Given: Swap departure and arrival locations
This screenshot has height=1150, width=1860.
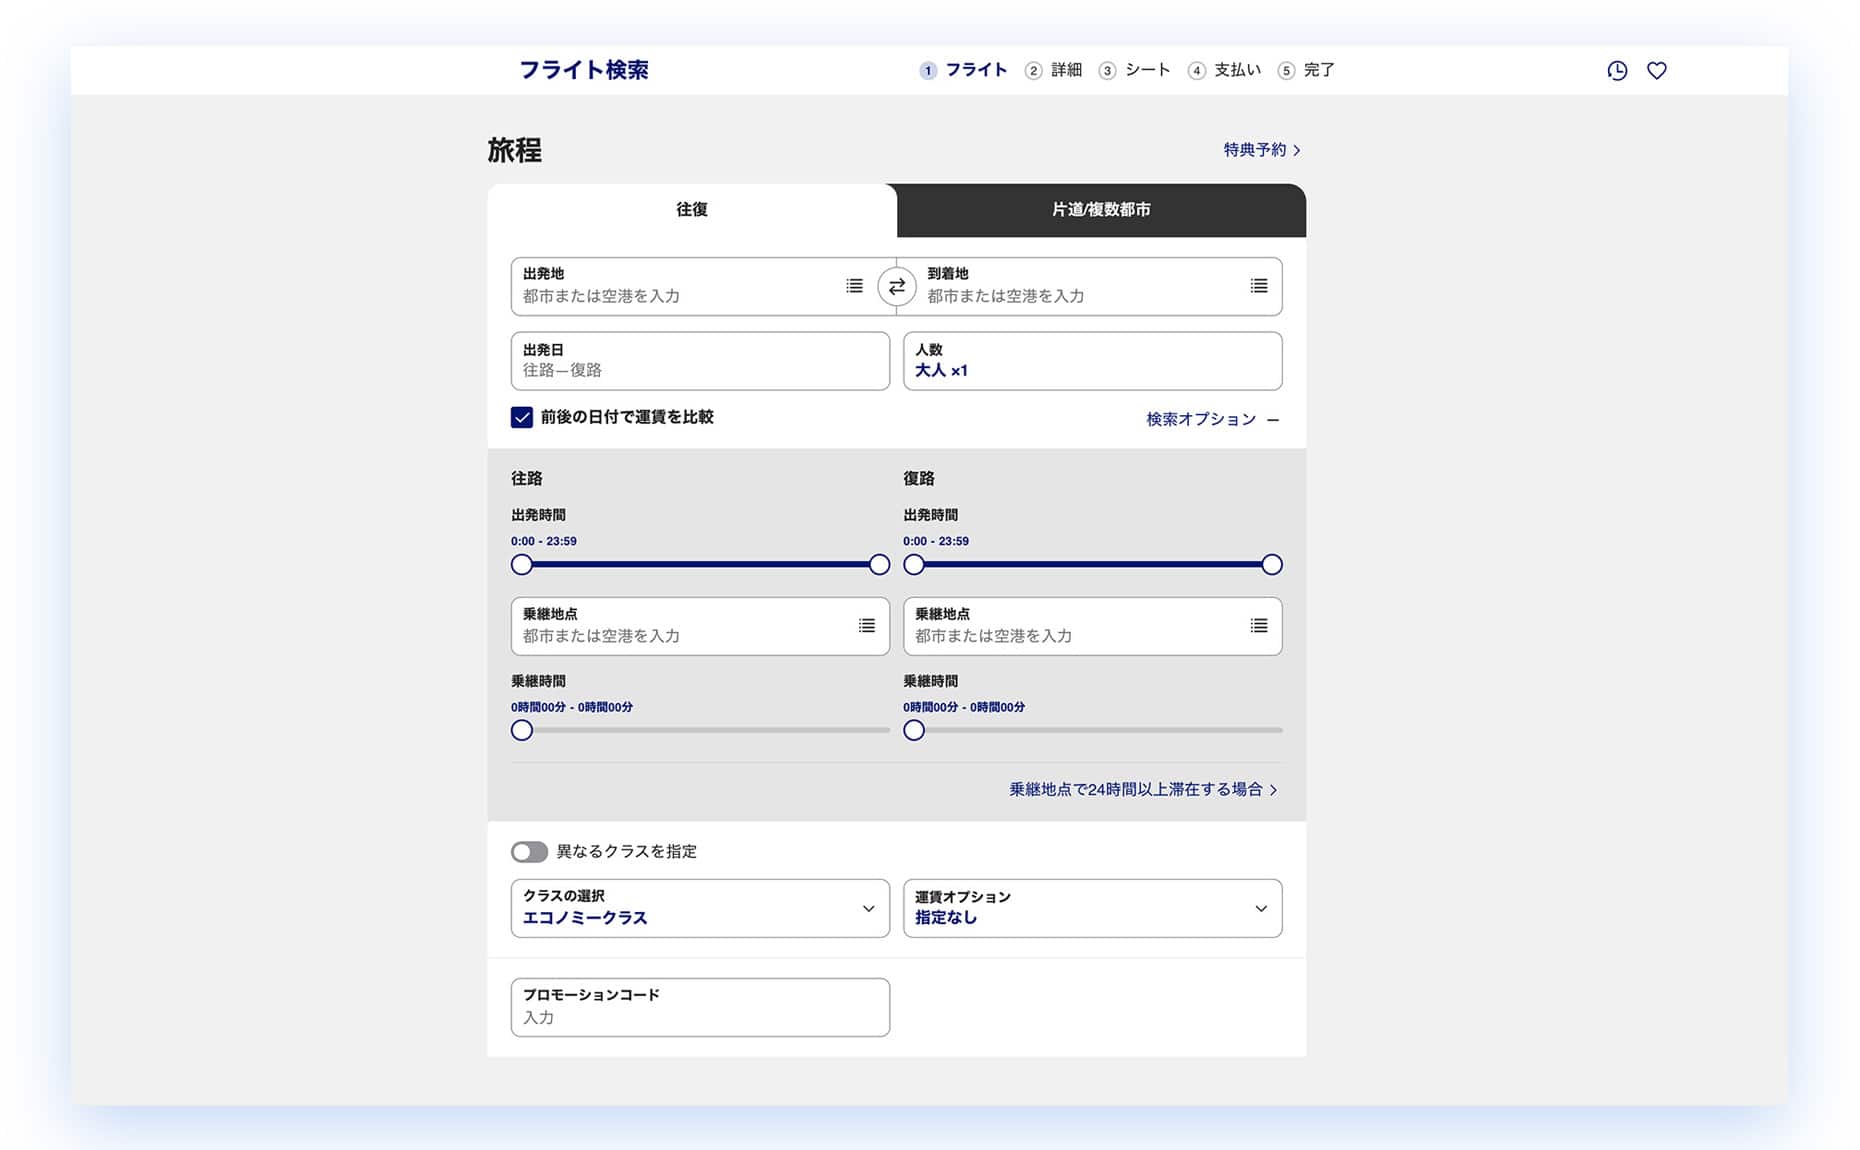Looking at the screenshot, I should [x=896, y=287].
